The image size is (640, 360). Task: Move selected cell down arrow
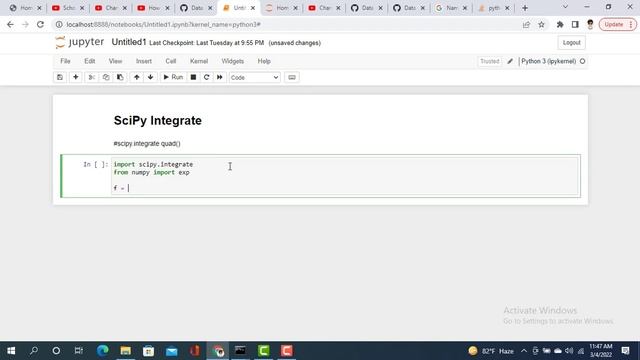tap(151, 77)
